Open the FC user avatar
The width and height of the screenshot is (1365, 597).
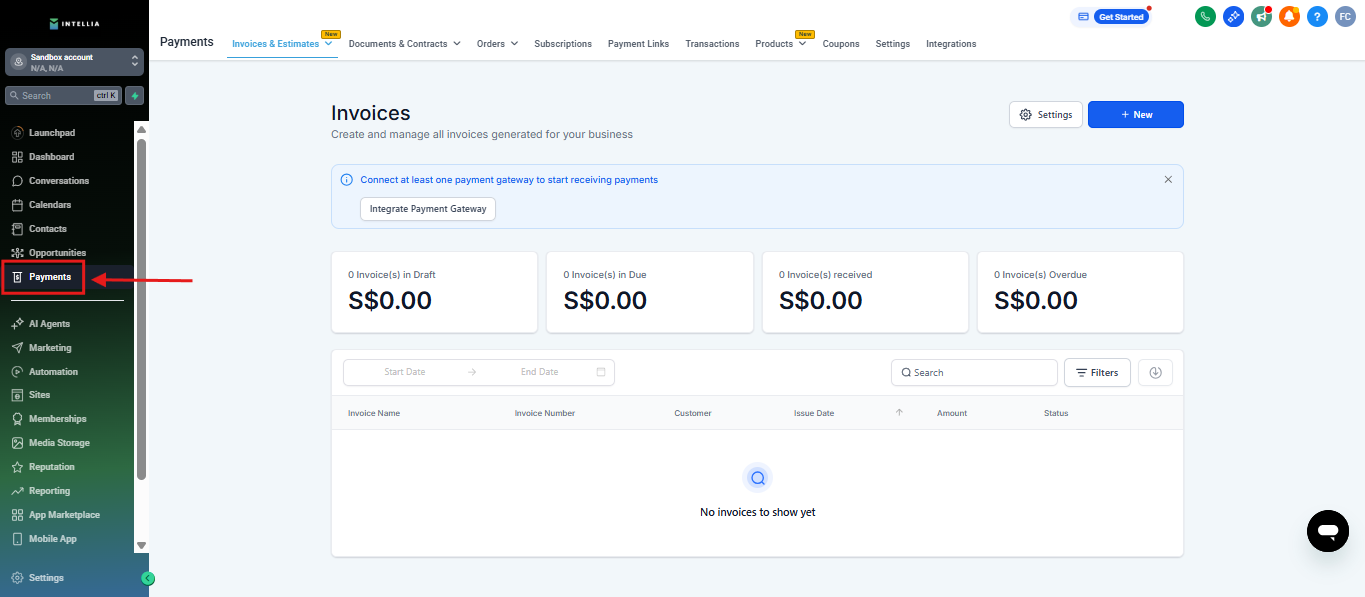1345,17
